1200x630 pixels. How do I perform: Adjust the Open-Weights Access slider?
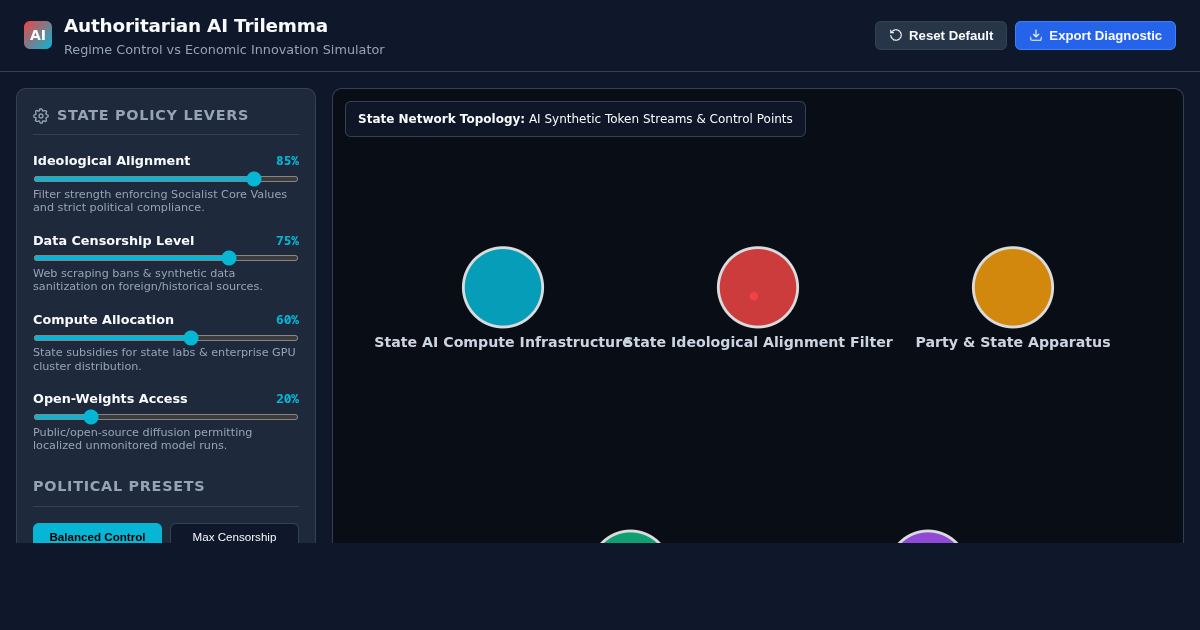[166, 417]
